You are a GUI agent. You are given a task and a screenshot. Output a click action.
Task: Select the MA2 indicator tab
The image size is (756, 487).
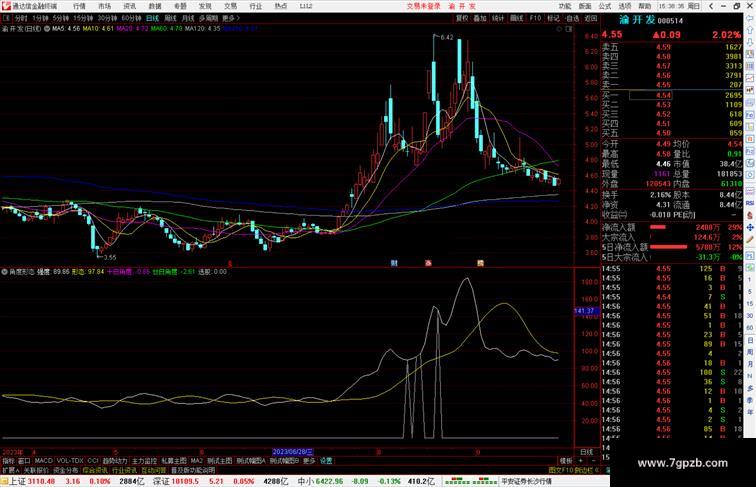click(196, 461)
